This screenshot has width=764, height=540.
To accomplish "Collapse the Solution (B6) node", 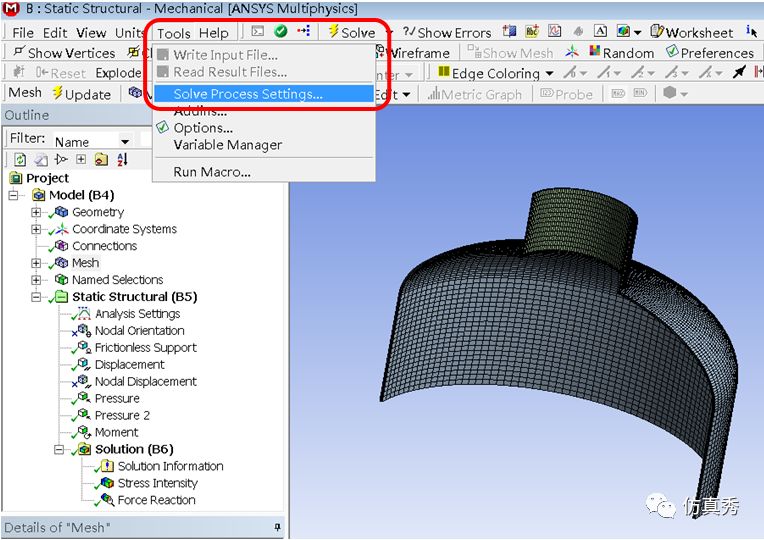I will tap(58, 449).
